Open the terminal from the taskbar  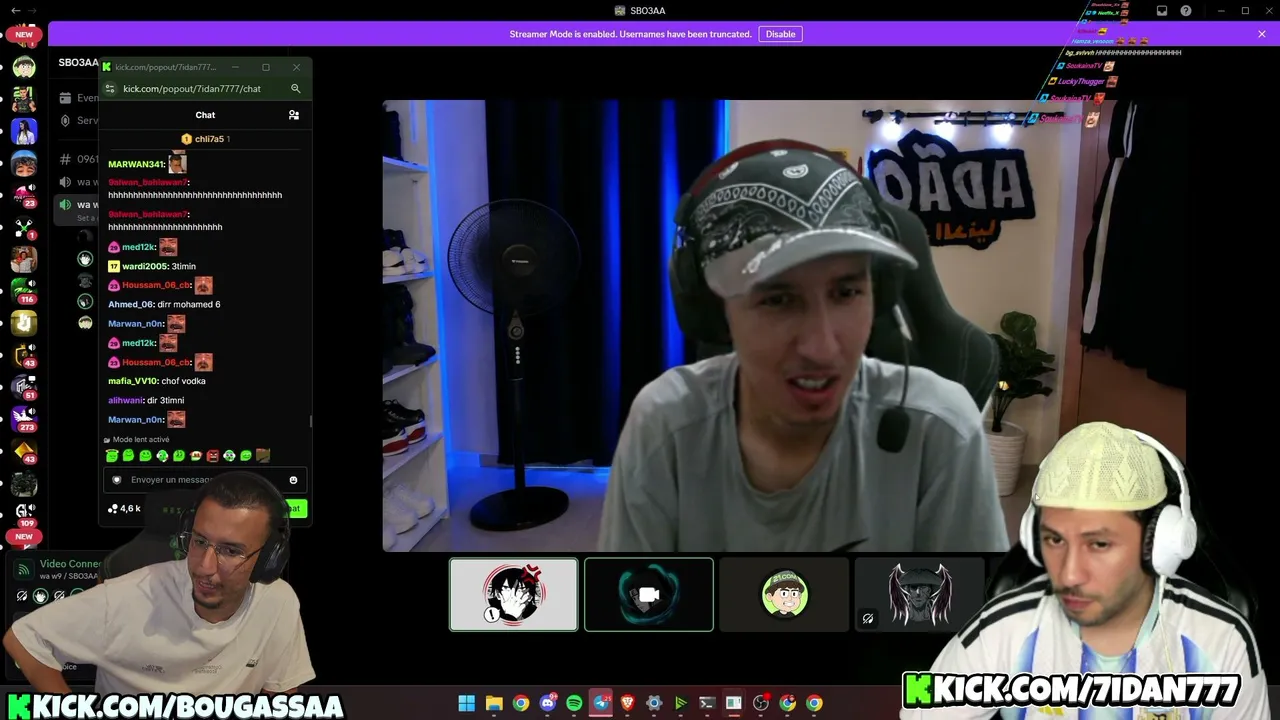(x=707, y=703)
